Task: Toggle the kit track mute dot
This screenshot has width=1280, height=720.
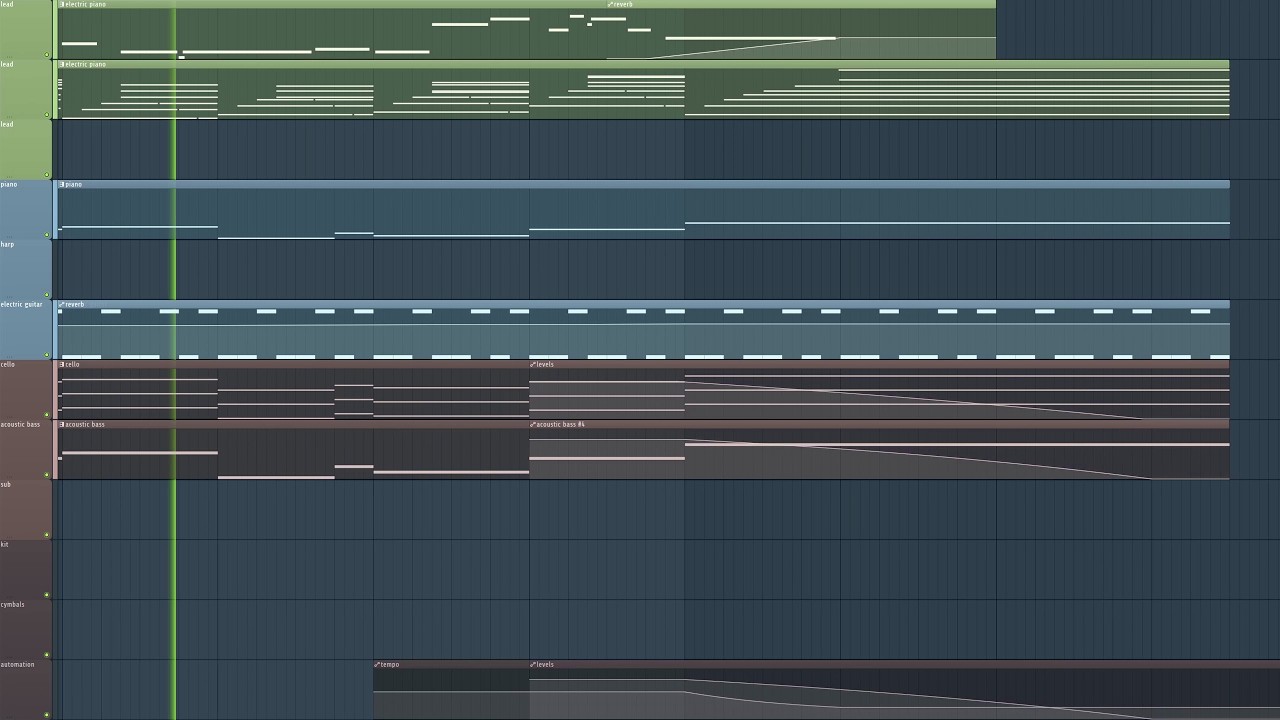Action: pyautogui.click(x=47, y=595)
